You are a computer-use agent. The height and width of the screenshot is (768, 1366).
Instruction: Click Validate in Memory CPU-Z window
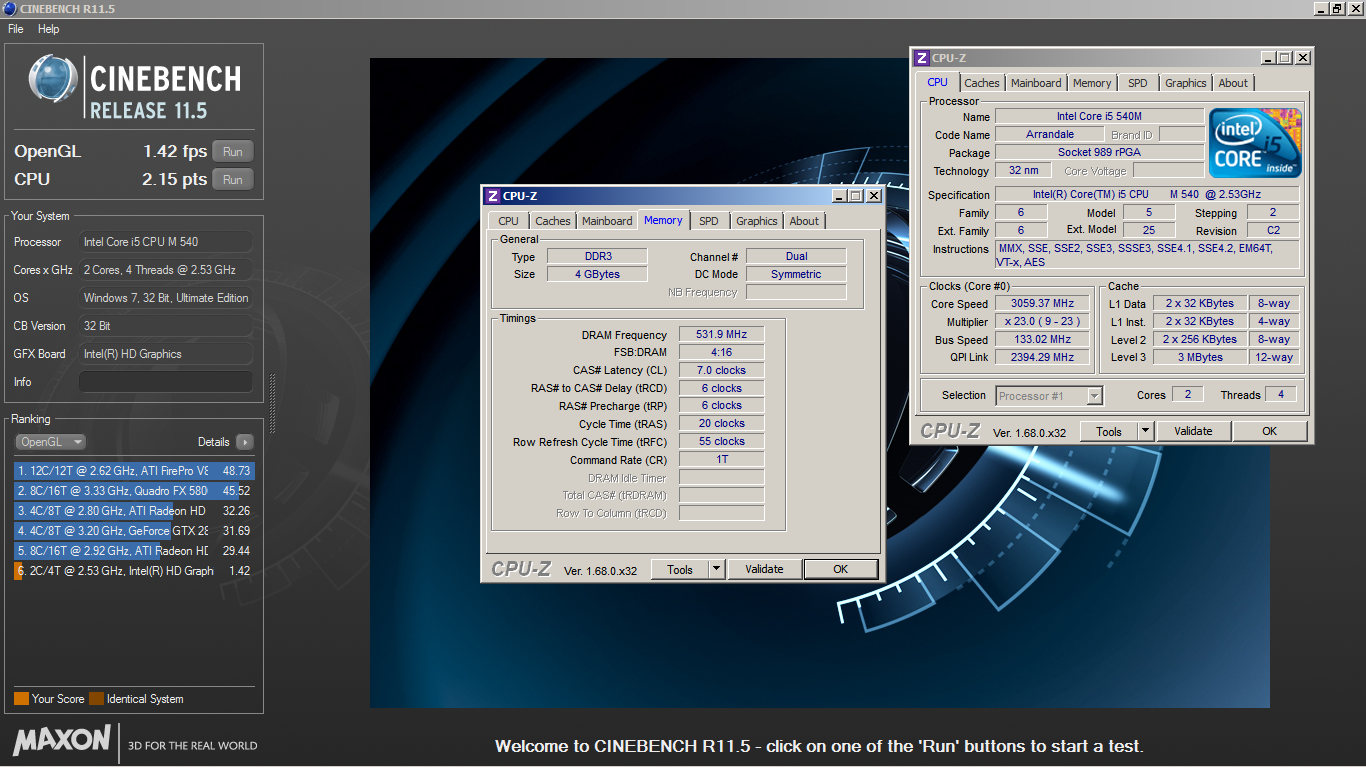point(764,569)
